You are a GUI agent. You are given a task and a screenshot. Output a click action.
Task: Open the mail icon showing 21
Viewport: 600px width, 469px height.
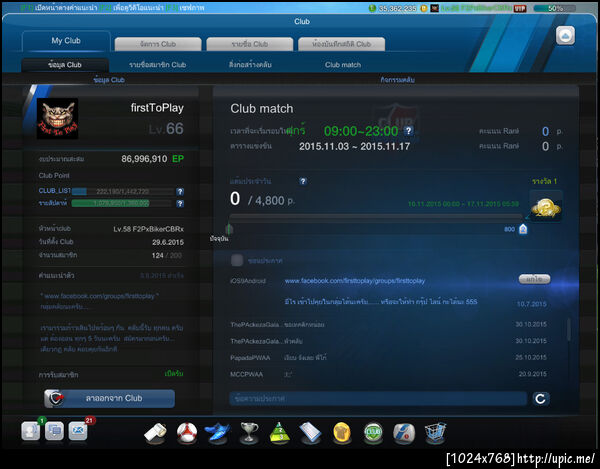(78, 431)
